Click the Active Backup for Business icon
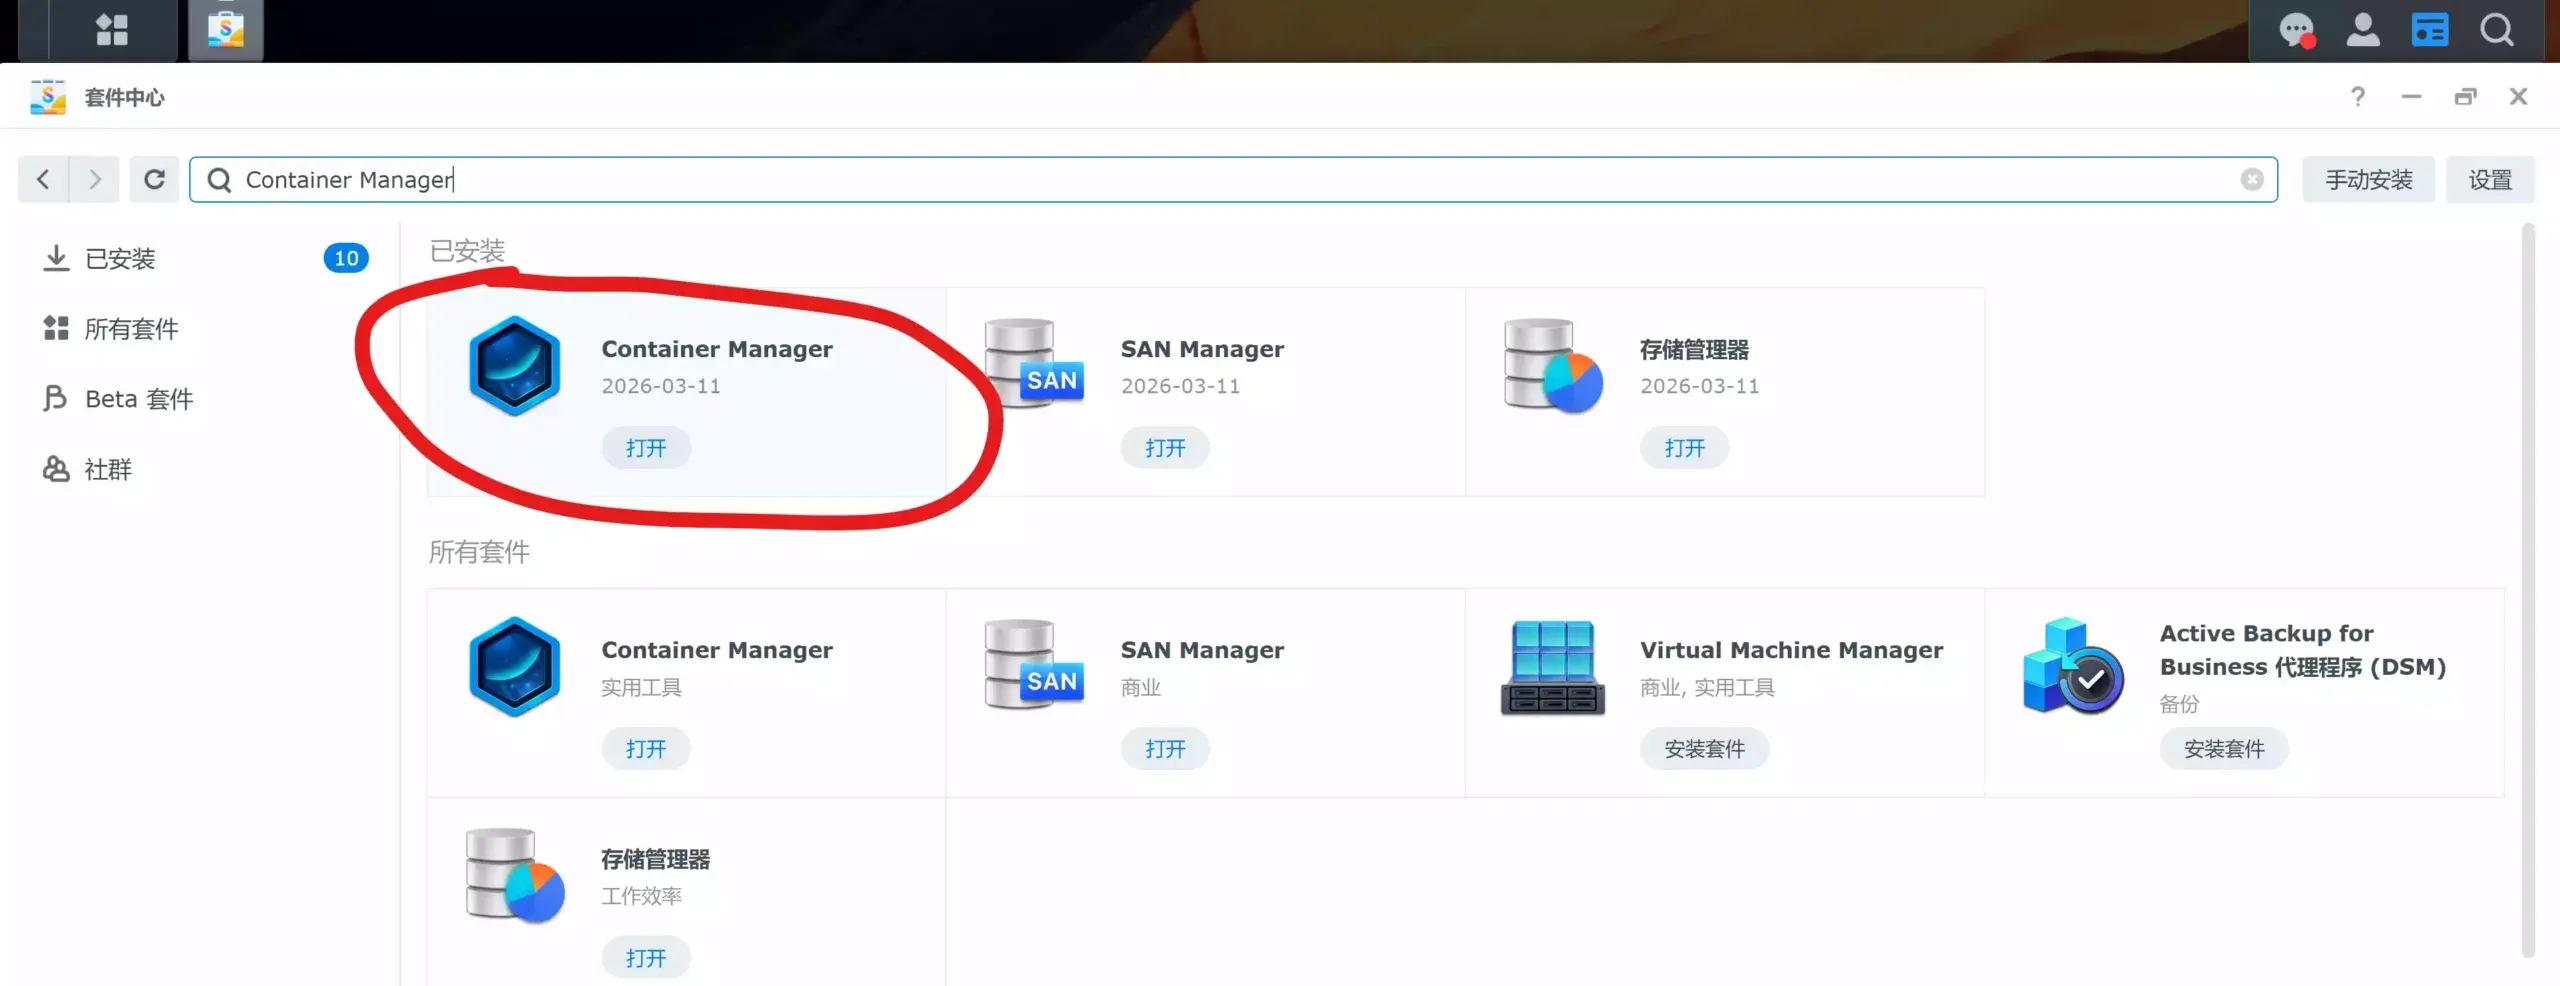Screen dimensions: 2560x986 pyautogui.click(x=2072, y=665)
